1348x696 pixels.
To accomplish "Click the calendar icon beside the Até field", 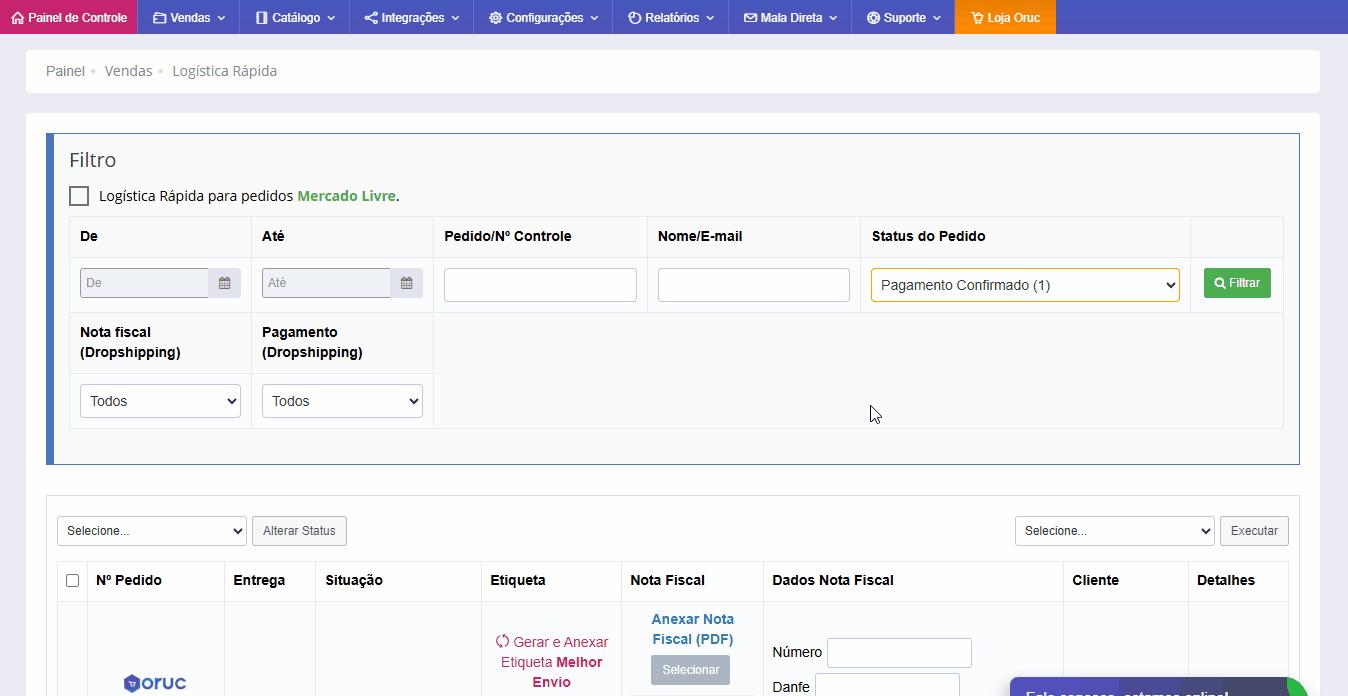I will point(406,283).
